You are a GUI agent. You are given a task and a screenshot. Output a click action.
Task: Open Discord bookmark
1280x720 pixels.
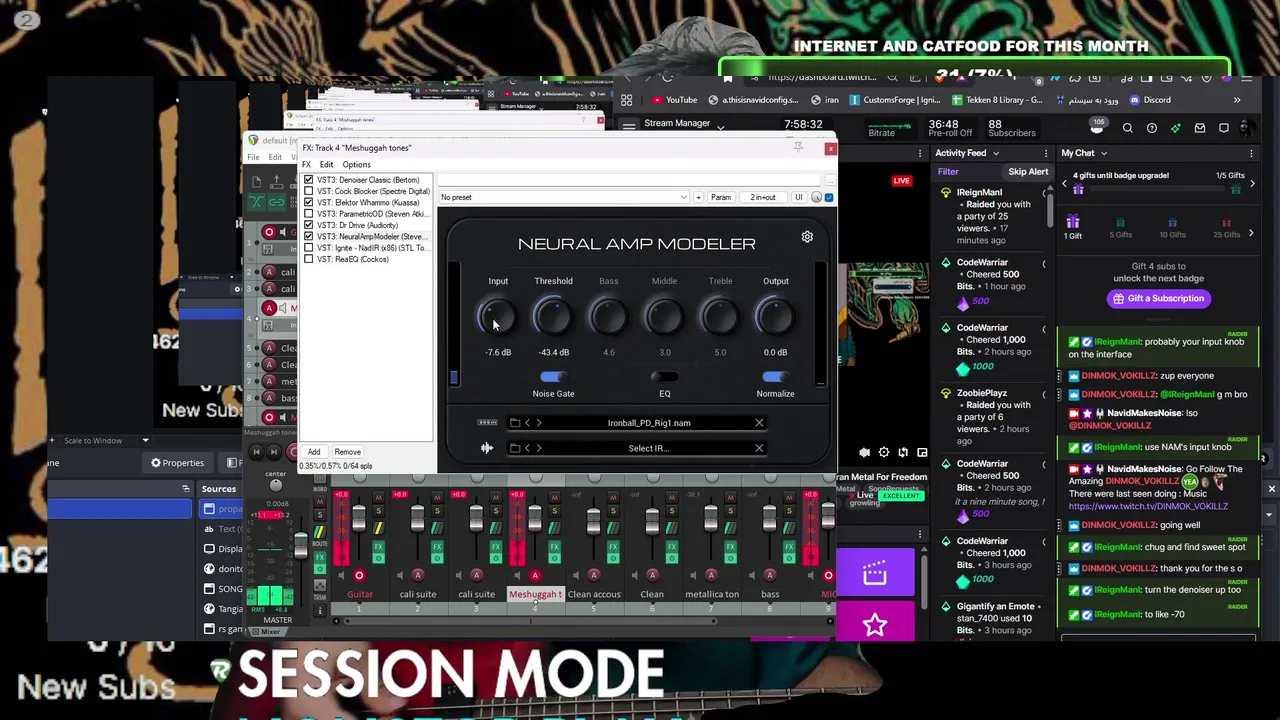point(1150,100)
